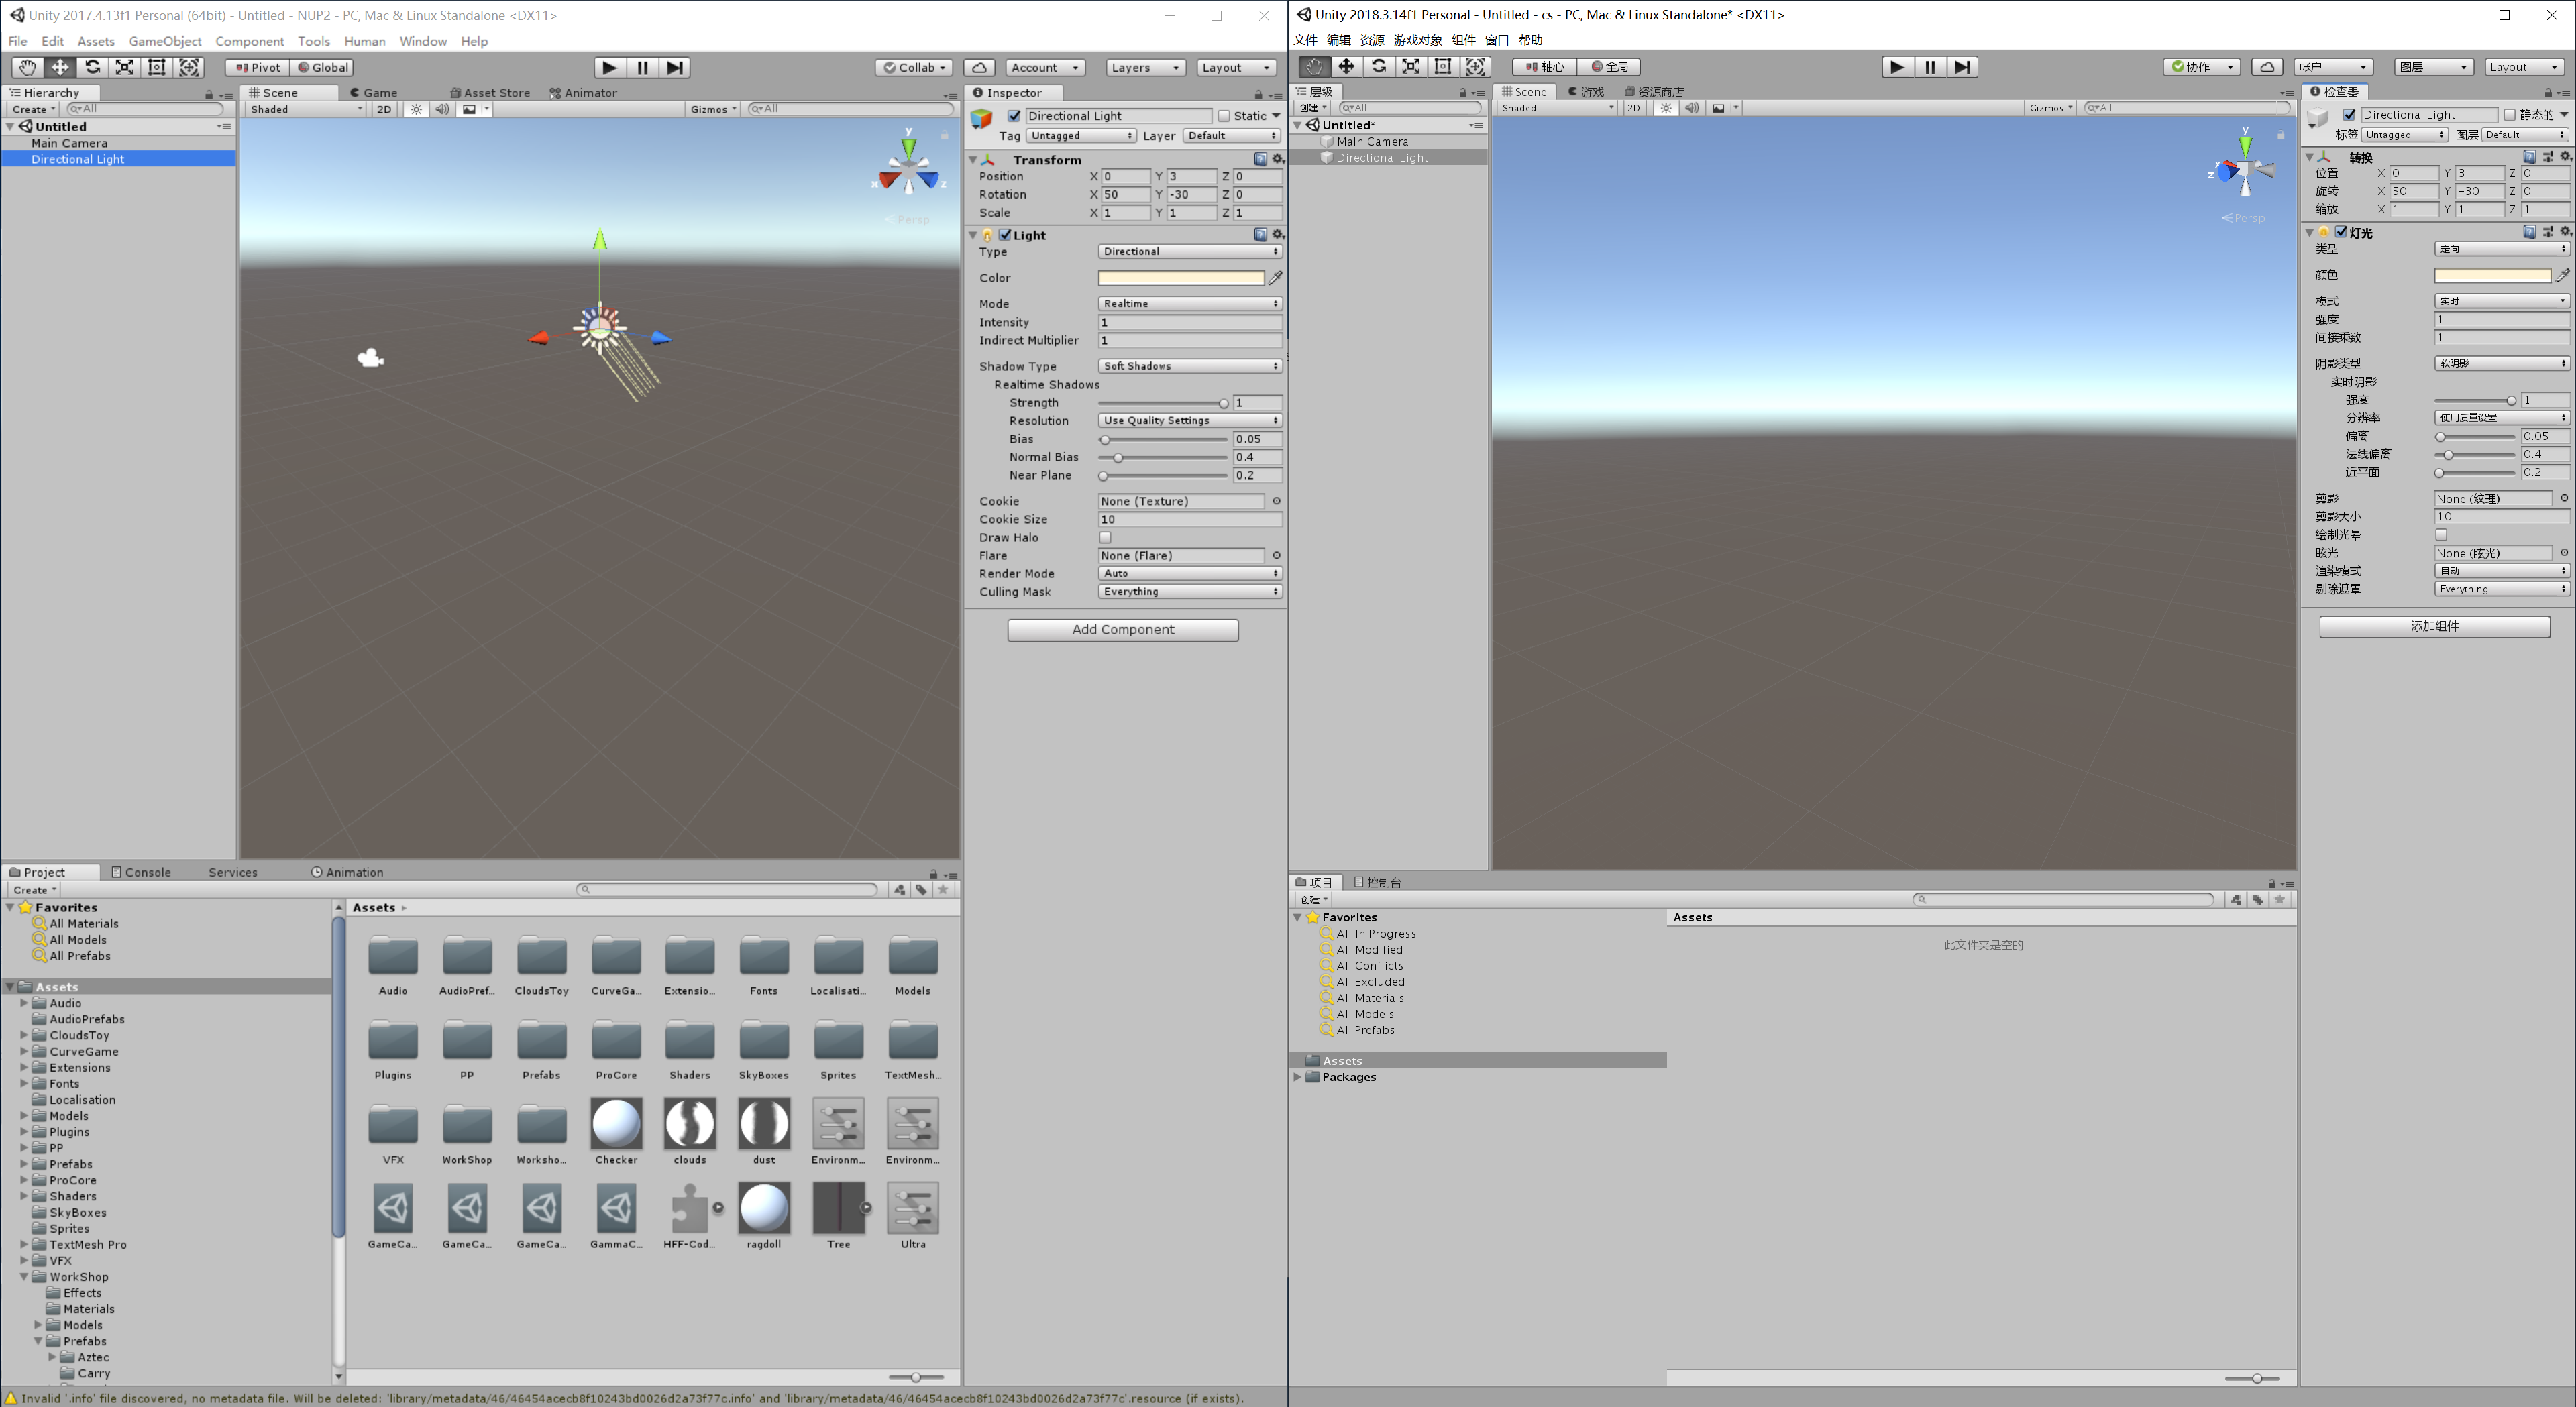Image resolution: width=2576 pixels, height=1407 pixels.
Task: Toggle scene lighting icon in left Scene view
Action: click(x=416, y=109)
